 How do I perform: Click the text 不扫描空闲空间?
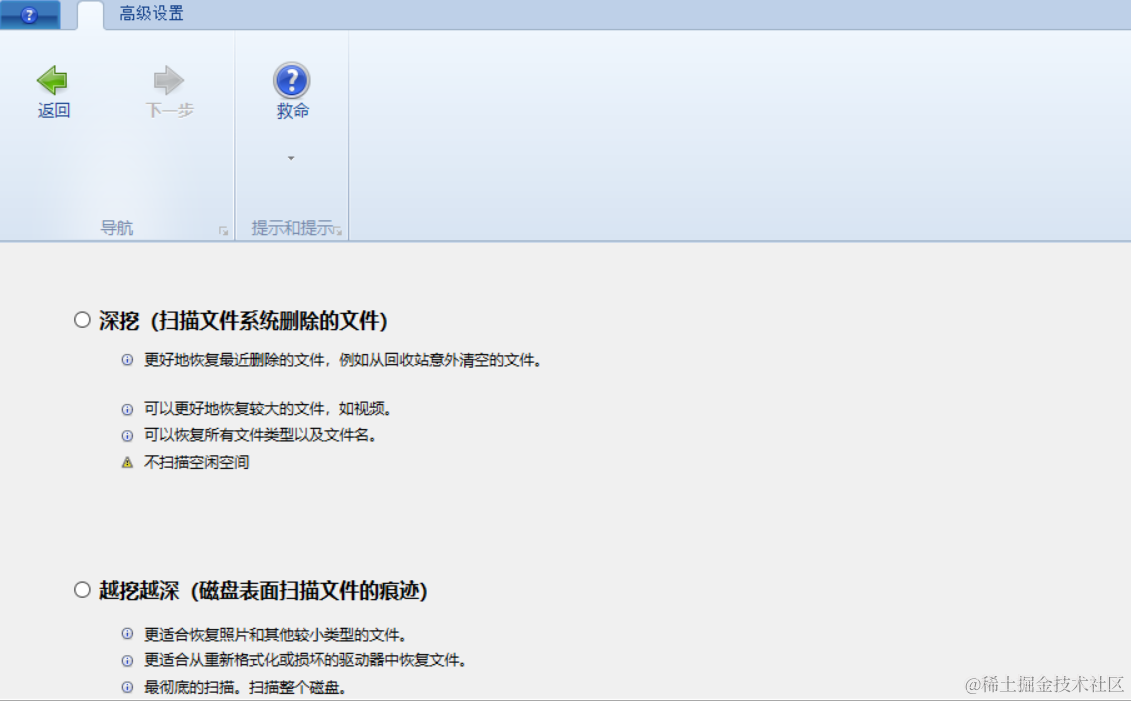point(196,462)
